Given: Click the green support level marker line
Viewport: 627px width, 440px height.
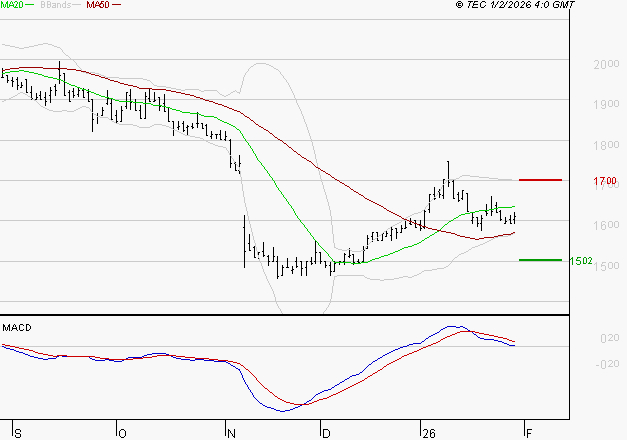Looking at the screenshot, I should [x=540, y=260].
